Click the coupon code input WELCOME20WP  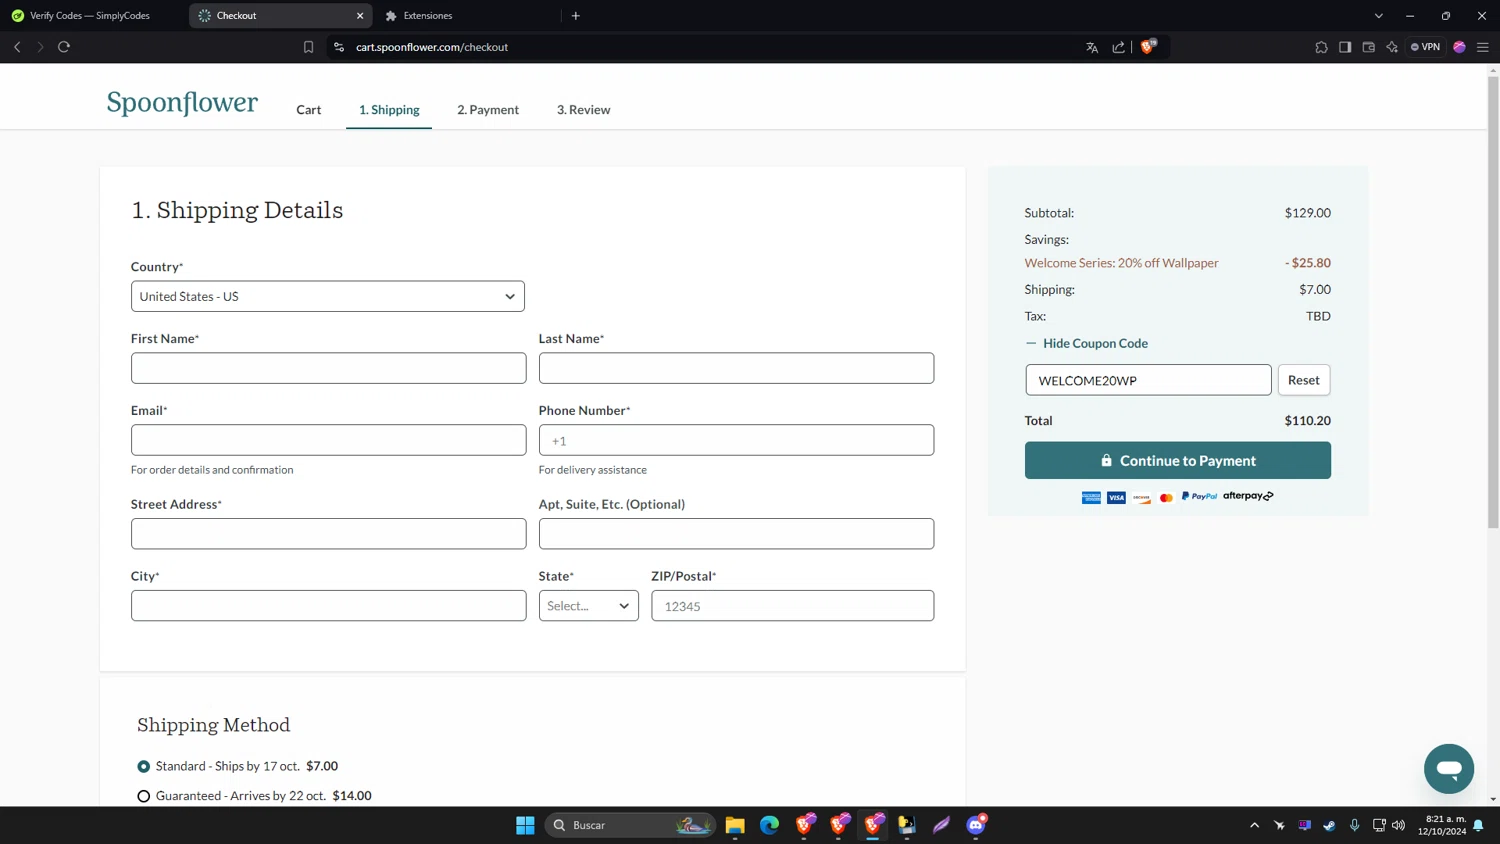pos(1148,380)
